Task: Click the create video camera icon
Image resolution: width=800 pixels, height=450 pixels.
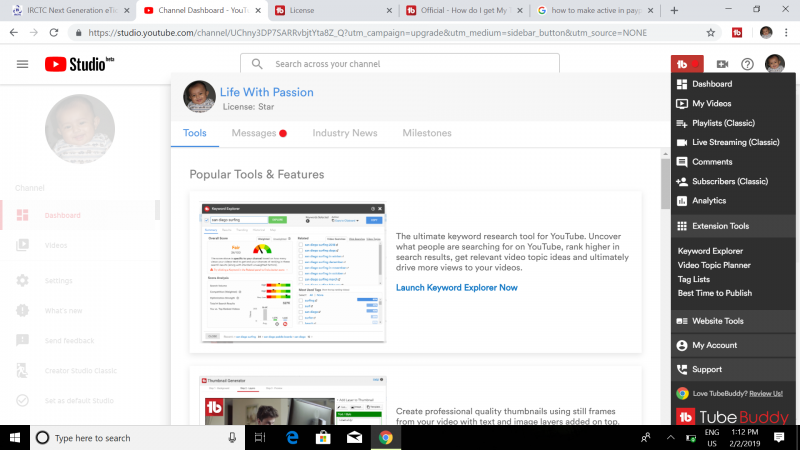Action: 722,64
